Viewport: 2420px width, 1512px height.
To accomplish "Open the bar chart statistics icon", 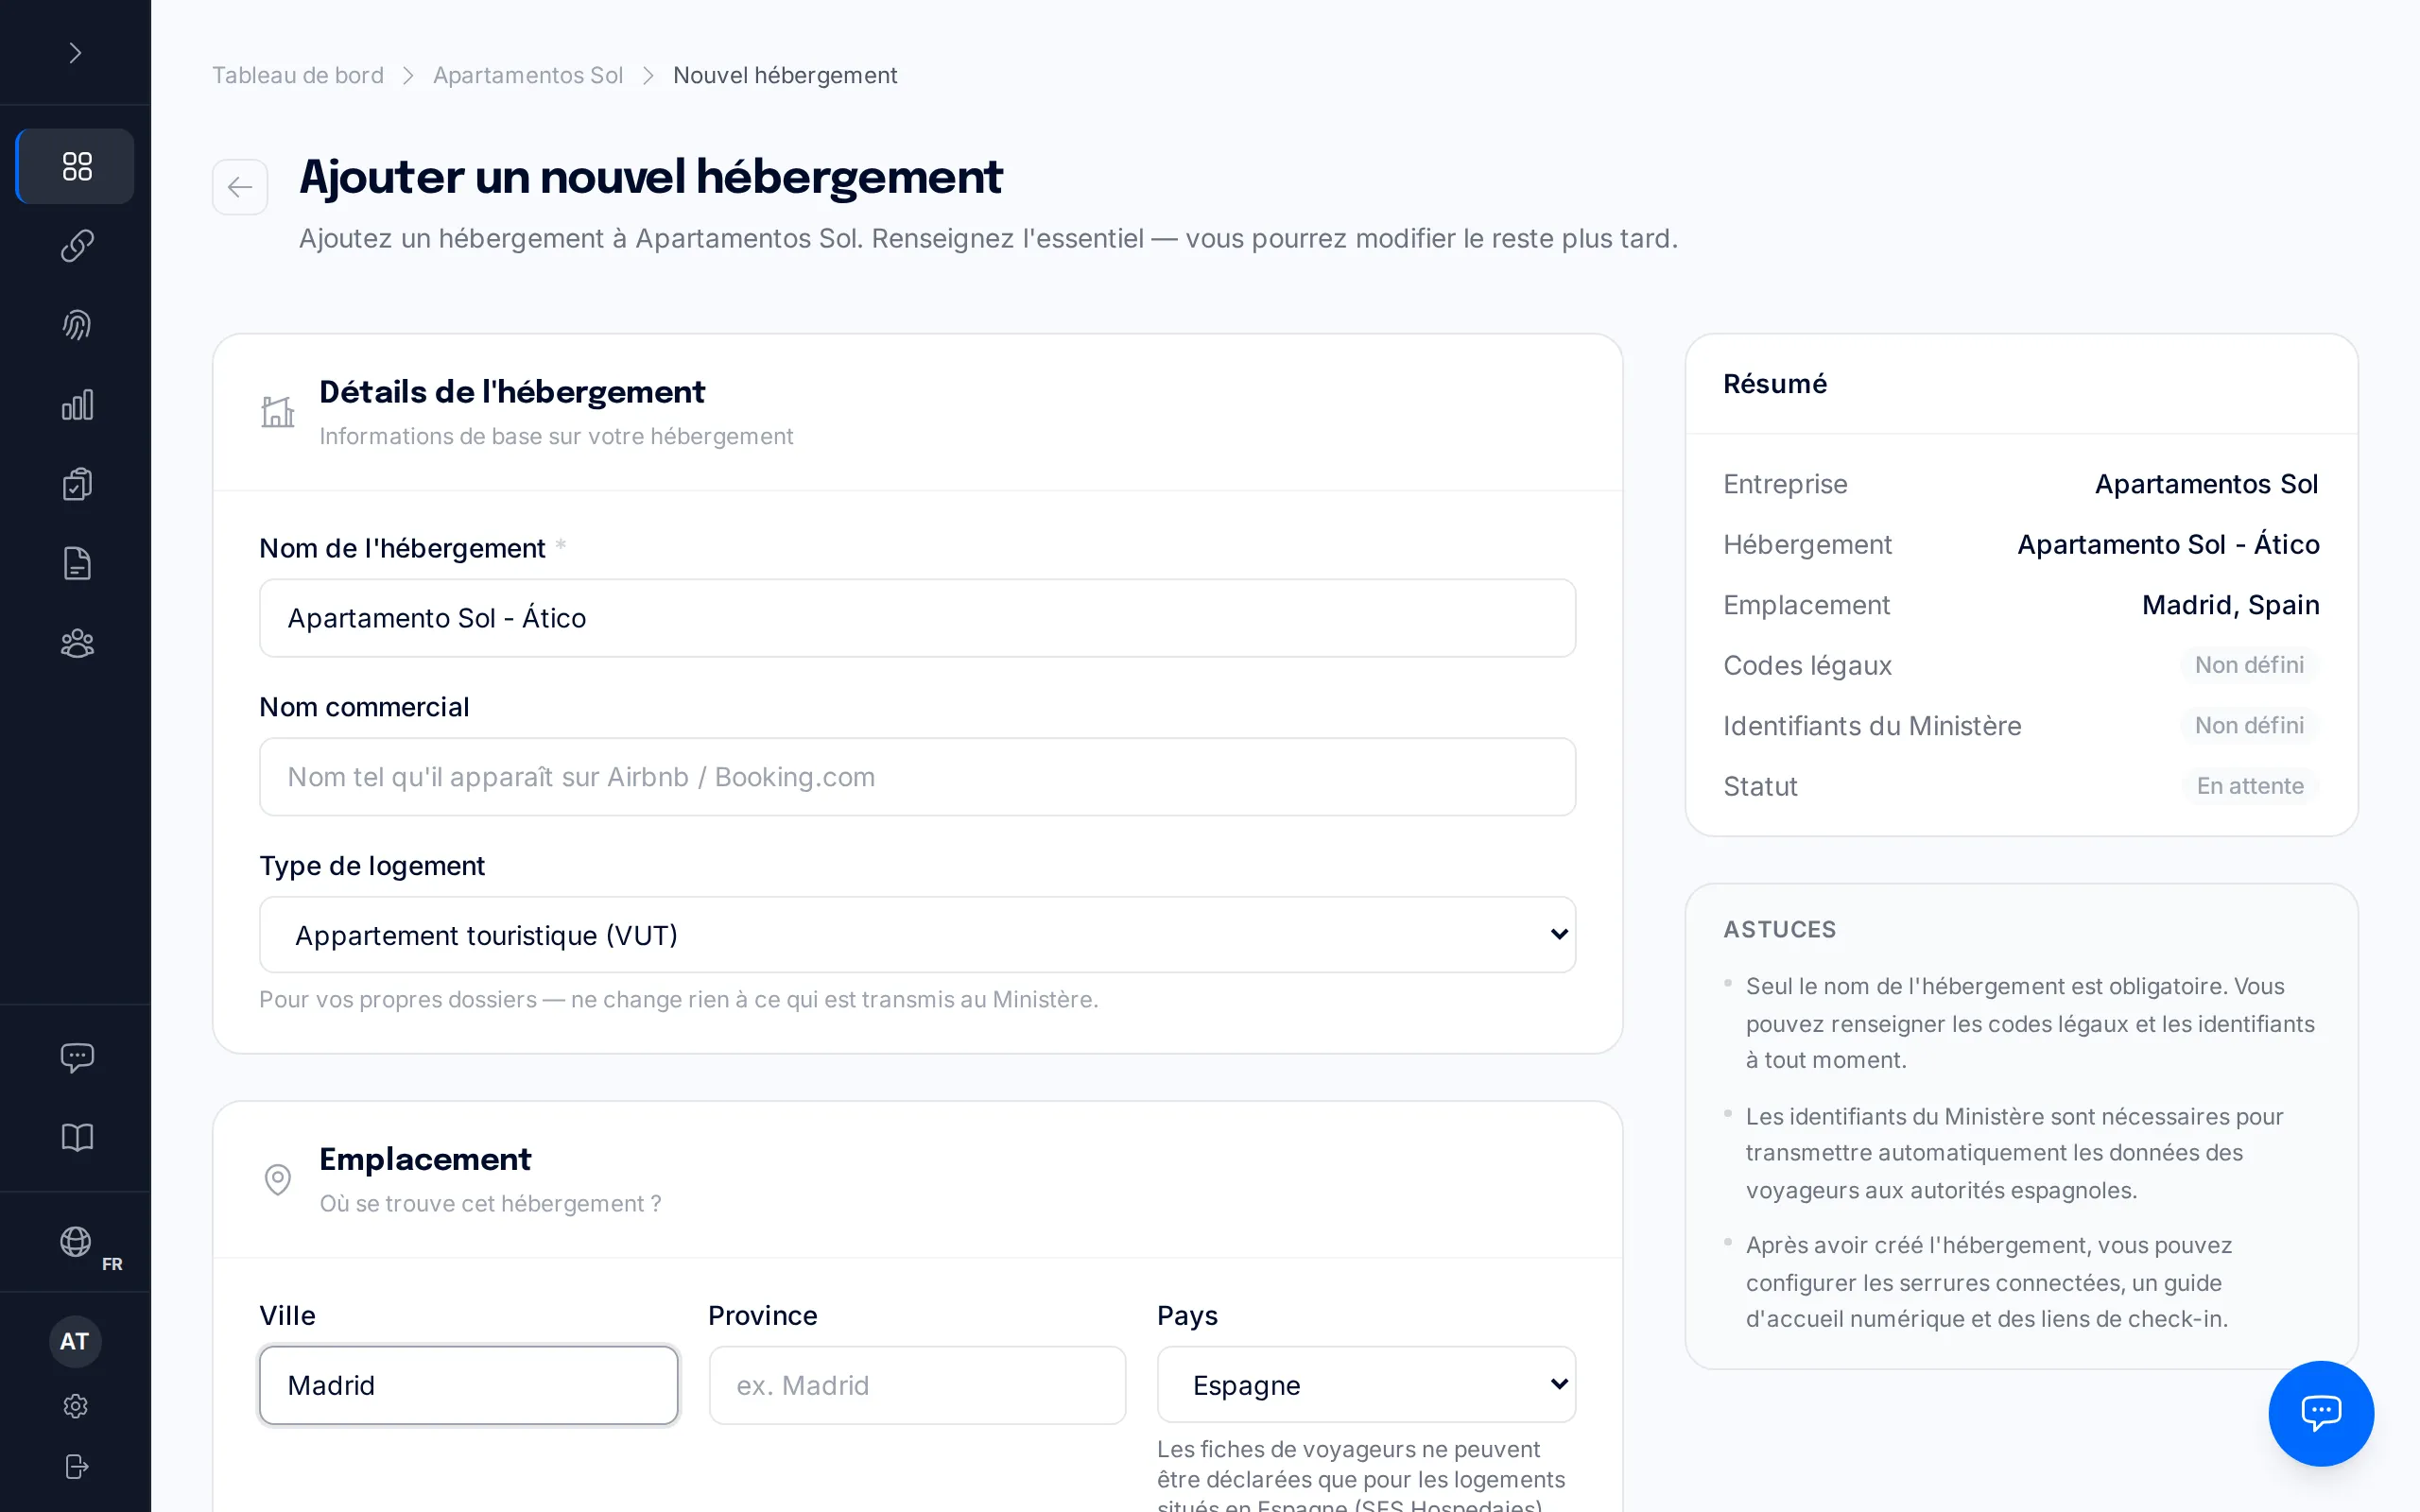I will [x=76, y=405].
